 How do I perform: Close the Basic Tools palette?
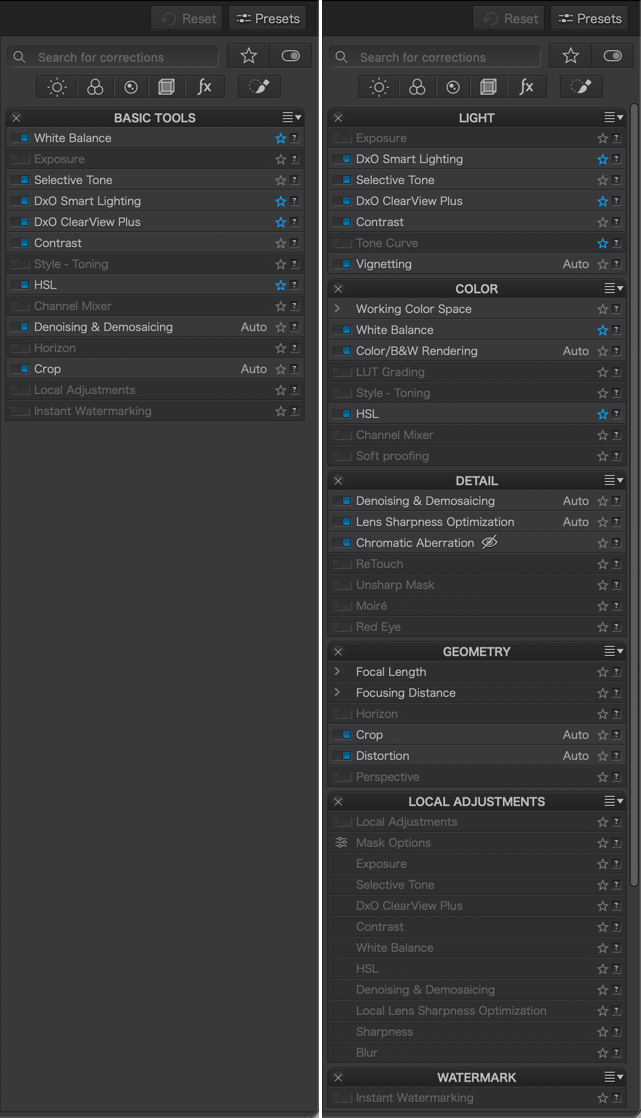[16, 118]
